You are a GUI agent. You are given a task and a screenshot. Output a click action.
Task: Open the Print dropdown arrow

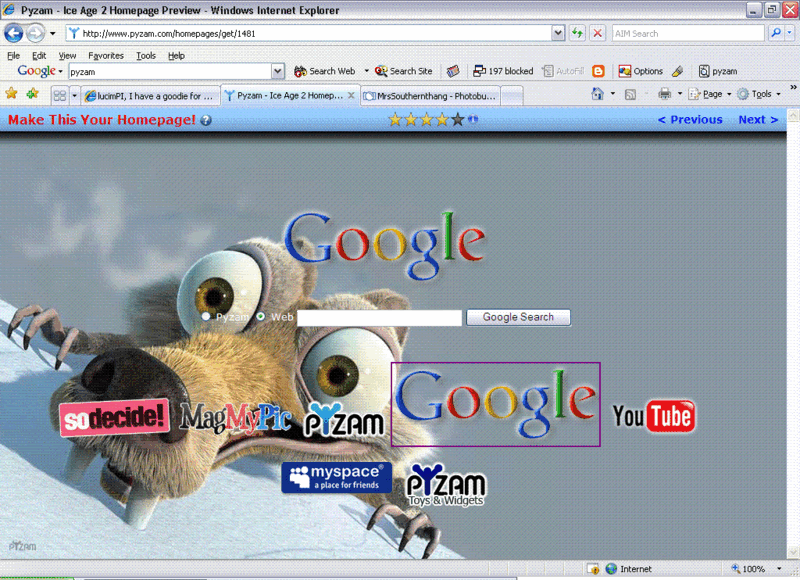(x=680, y=94)
